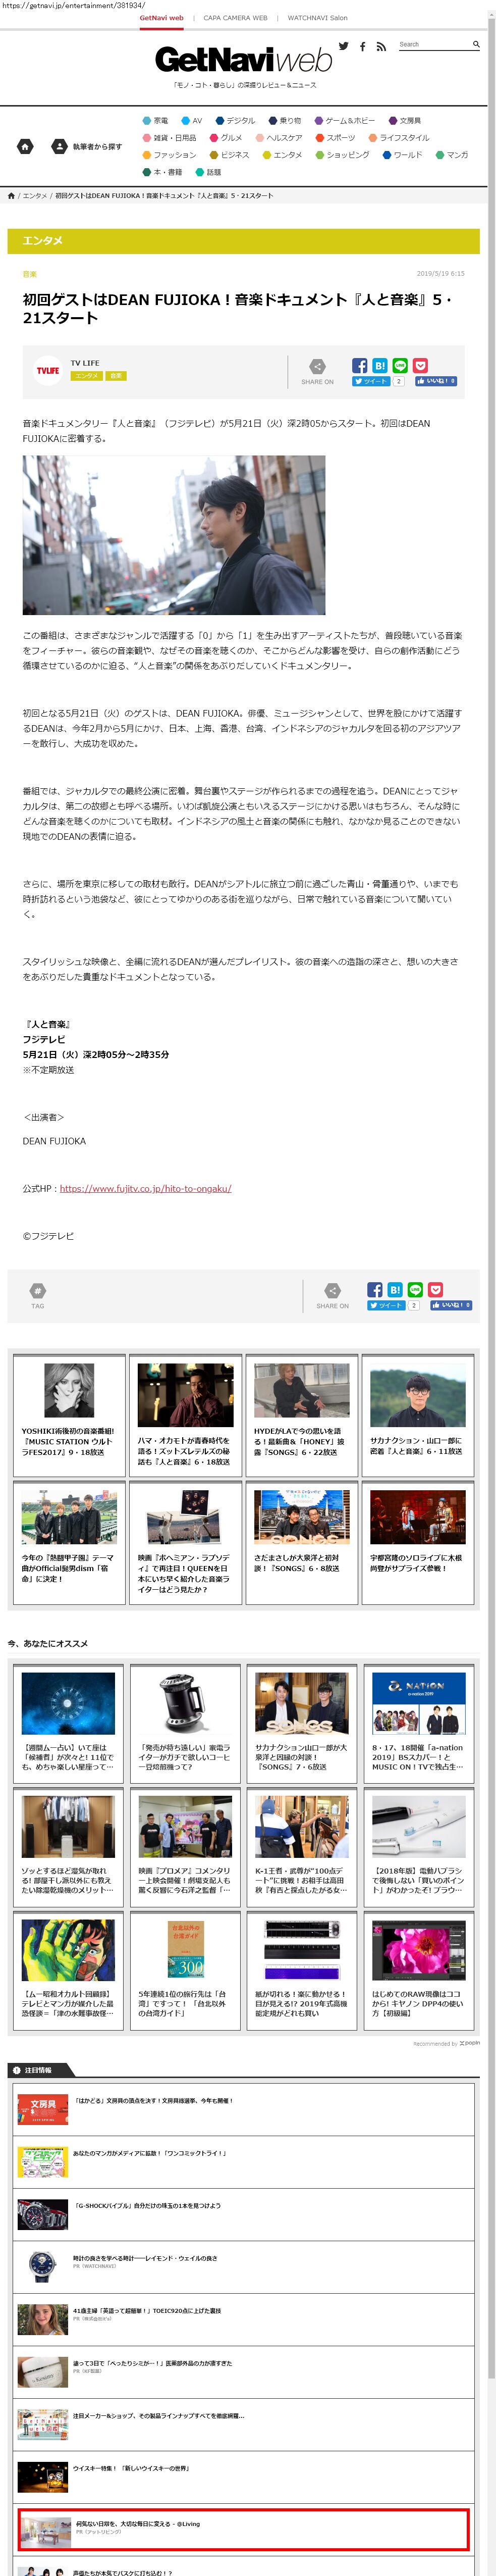Share via LINE below the article
Screen dimensions: 496x2576
415,1290
